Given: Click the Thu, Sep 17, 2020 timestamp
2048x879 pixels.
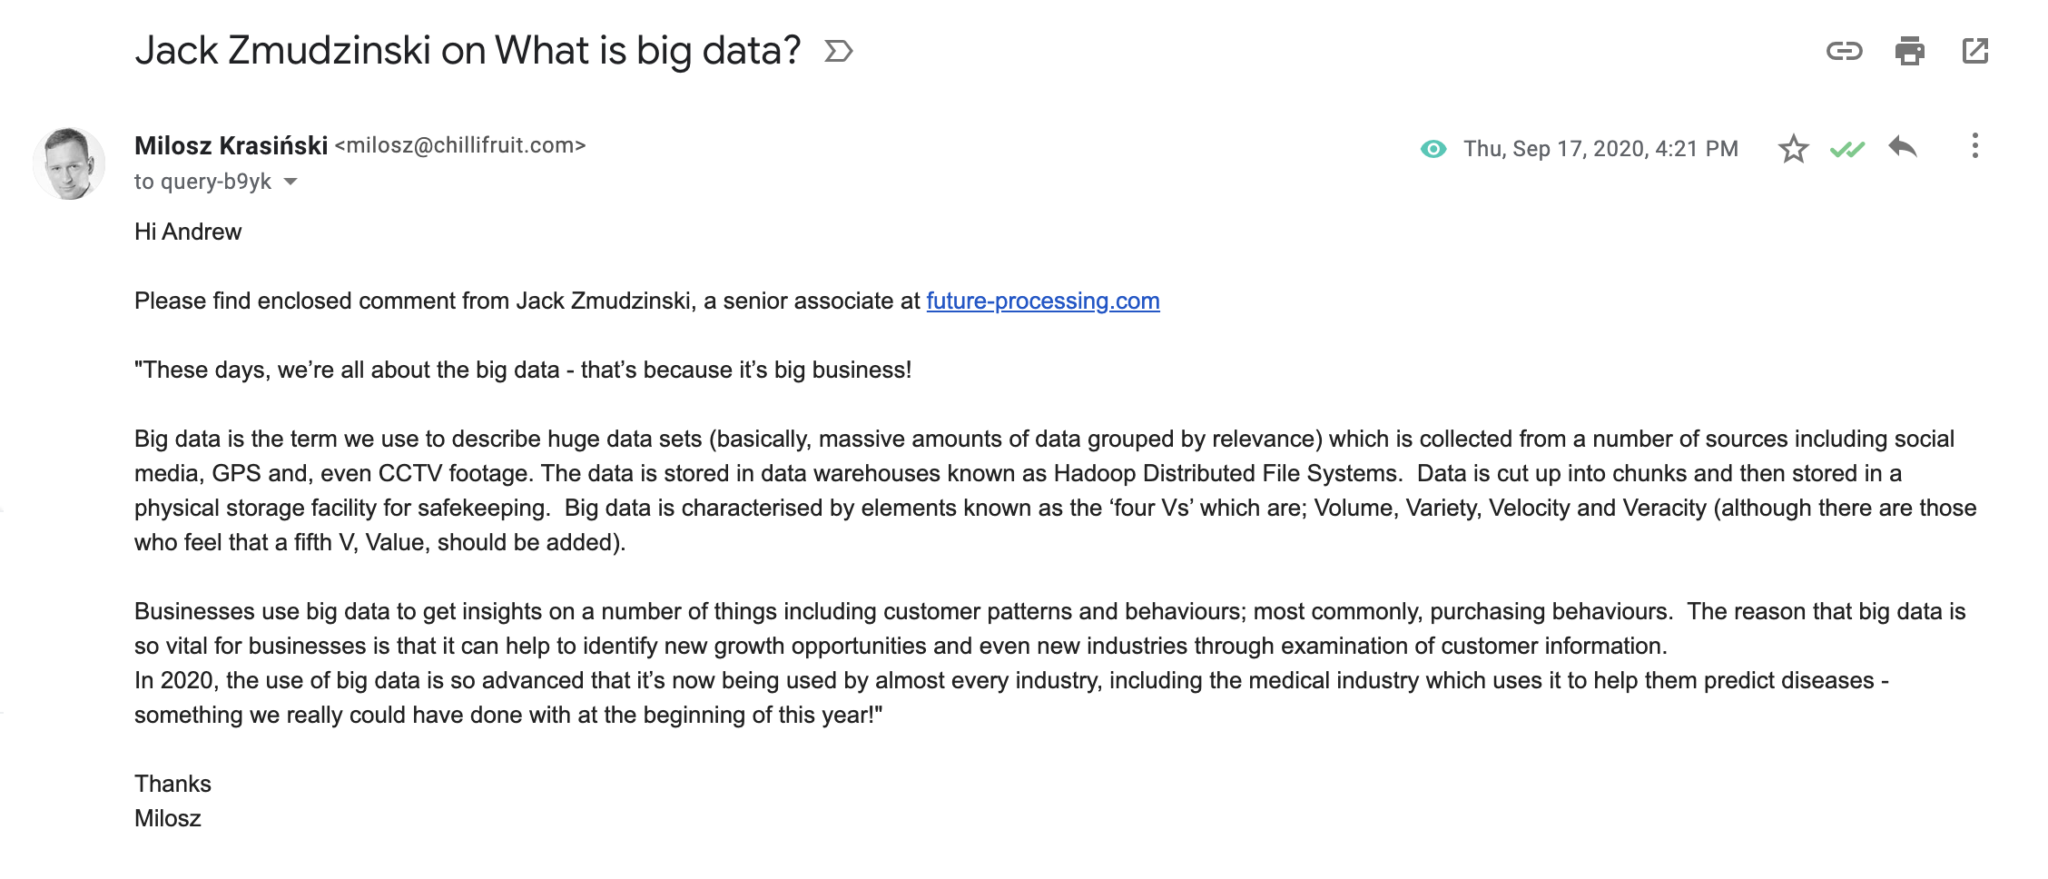Looking at the screenshot, I should coord(1601,149).
